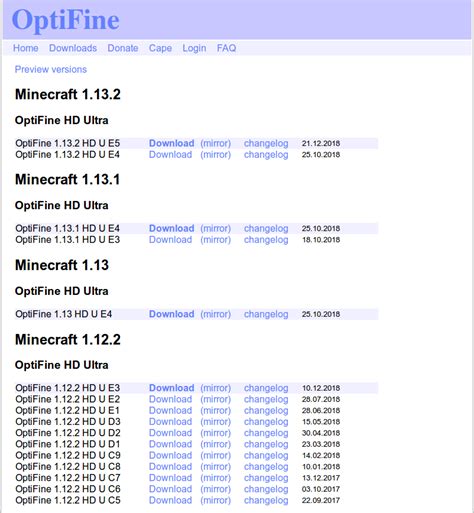Open mirror for OptiFine 1.12.2 HD U C6

[216, 489]
